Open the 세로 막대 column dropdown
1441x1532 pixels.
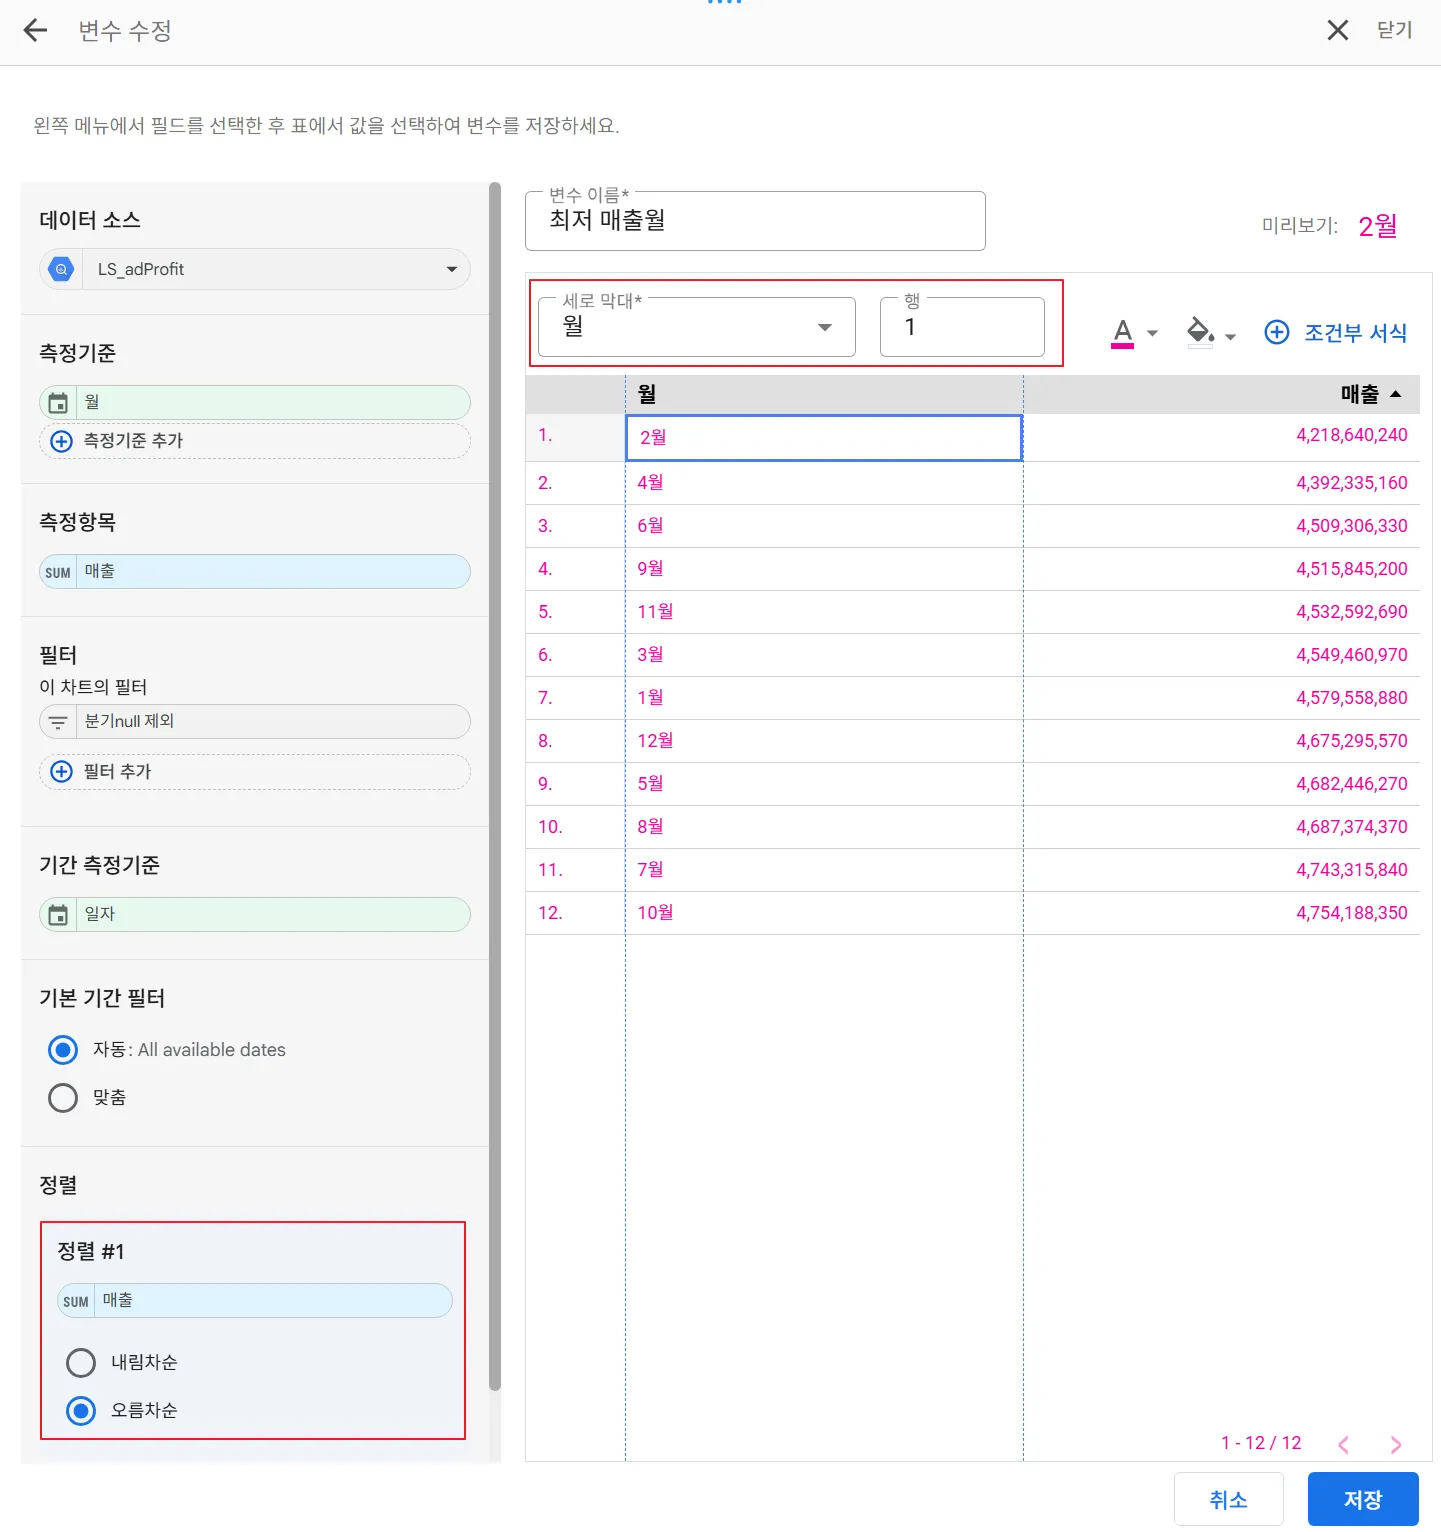pos(824,327)
